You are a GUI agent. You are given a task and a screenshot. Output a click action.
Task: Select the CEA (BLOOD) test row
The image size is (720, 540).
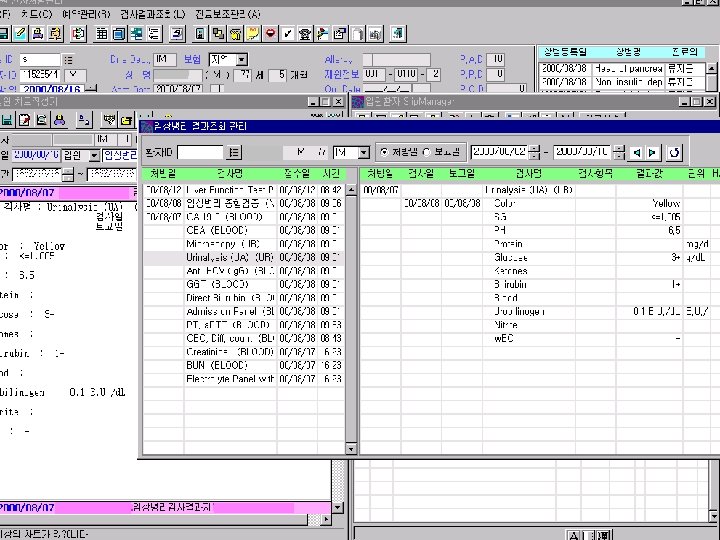pos(243,231)
